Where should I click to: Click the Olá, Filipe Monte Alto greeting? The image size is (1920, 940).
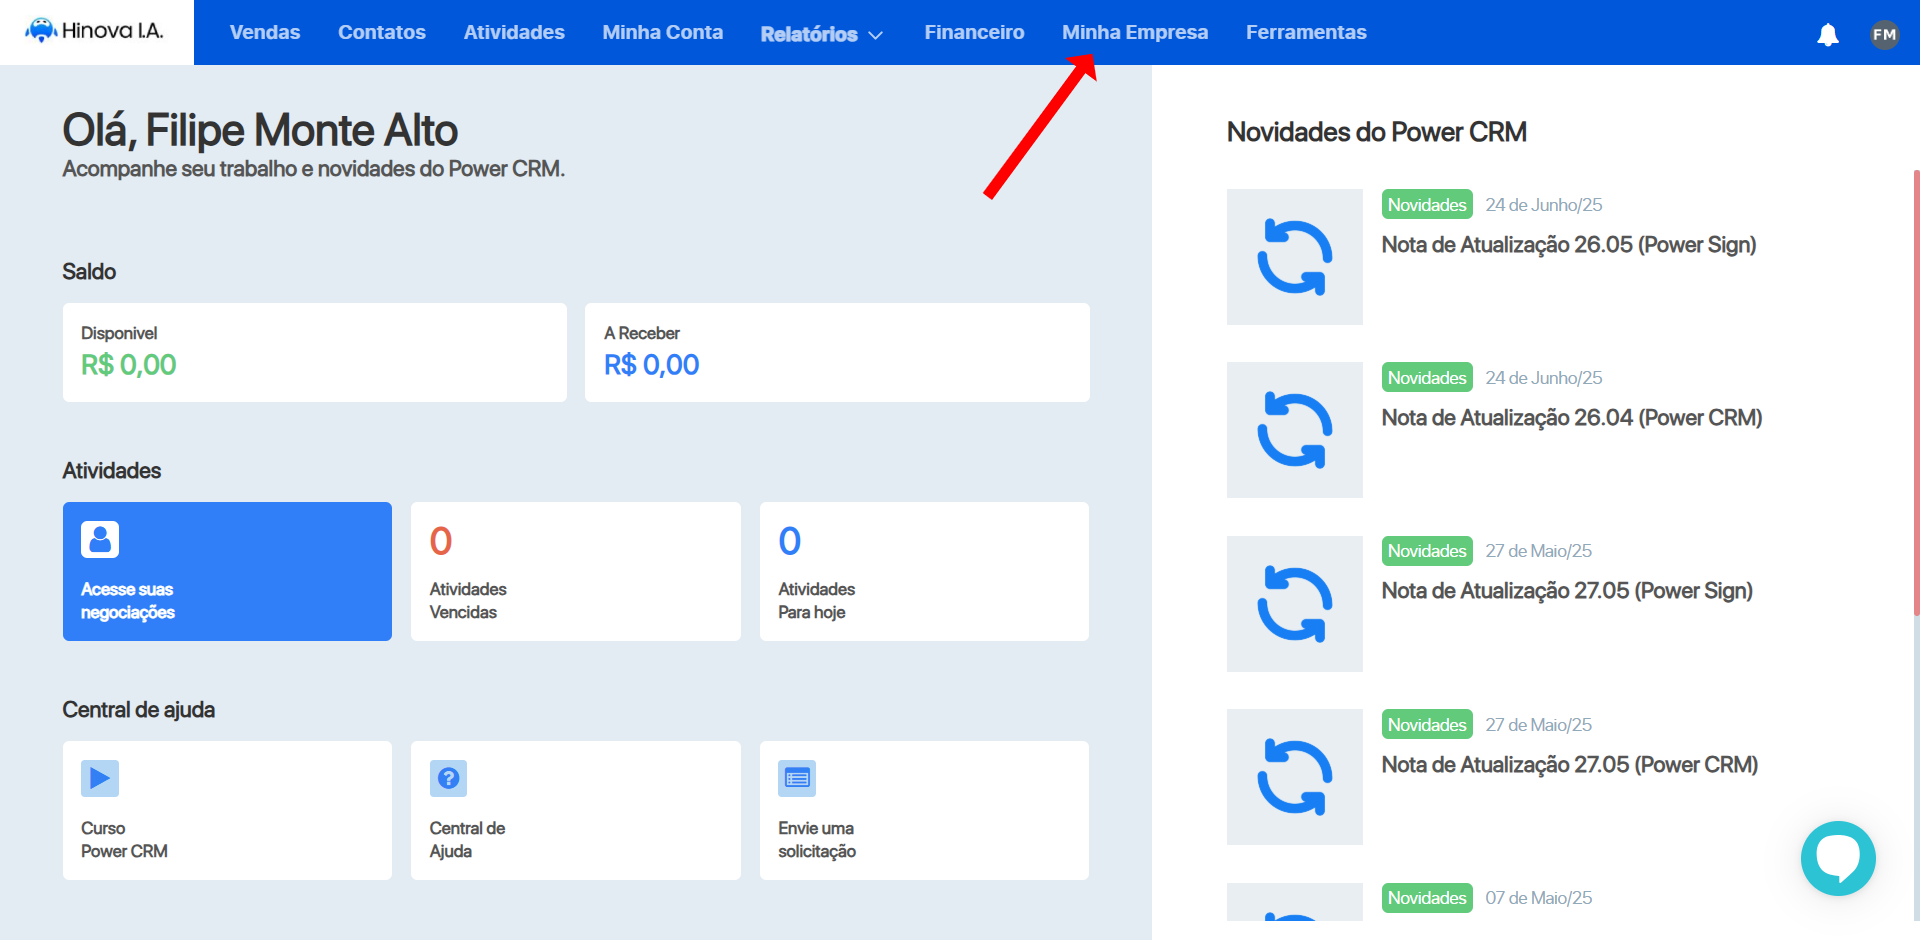coord(260,130)
